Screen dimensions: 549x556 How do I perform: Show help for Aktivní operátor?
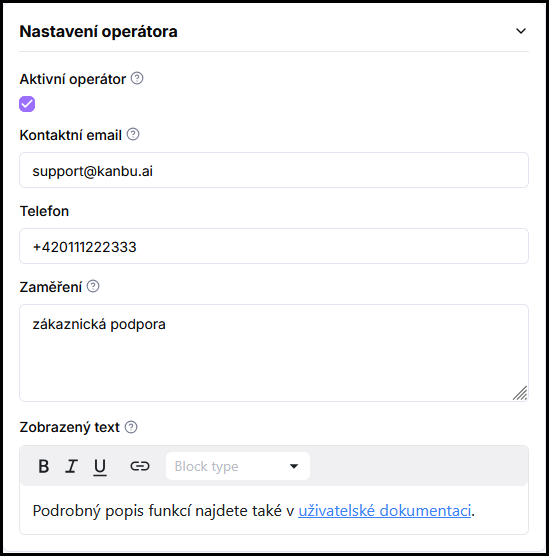coord(137,78)
